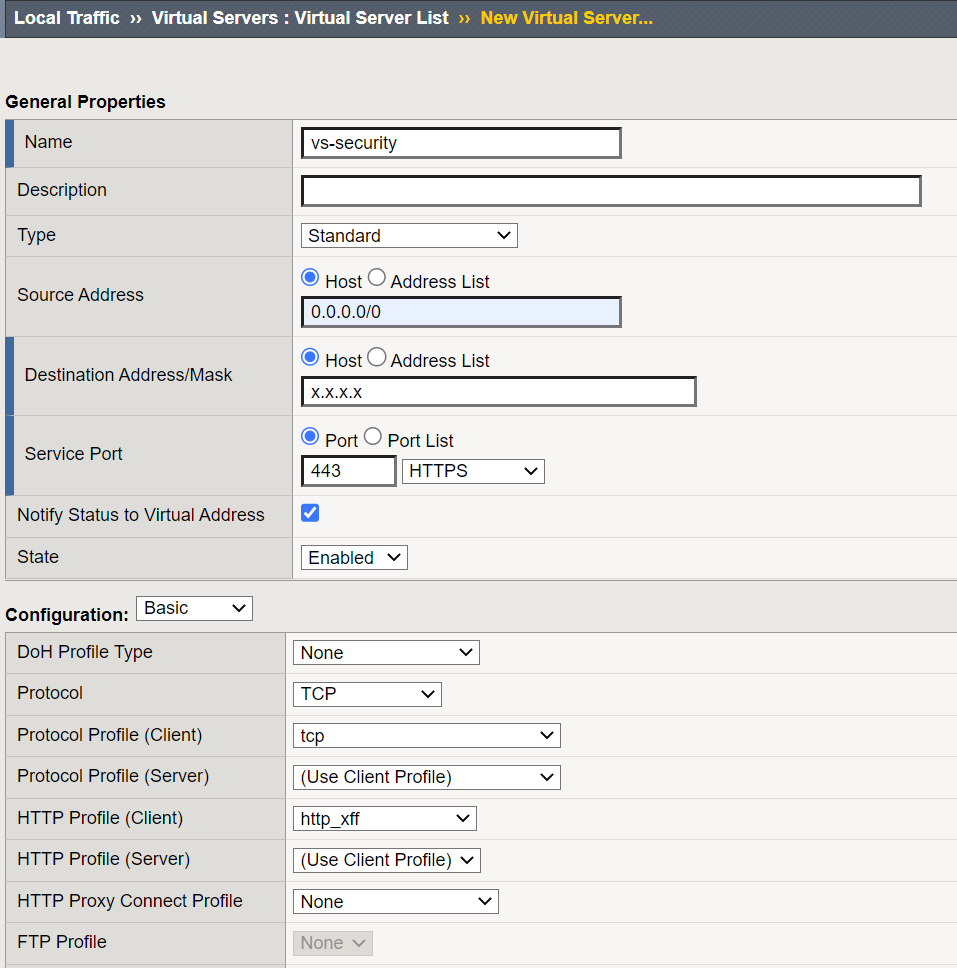Select the Port List radio button
The height and width of the screenshot is (968, 957).
pos(373,436)
